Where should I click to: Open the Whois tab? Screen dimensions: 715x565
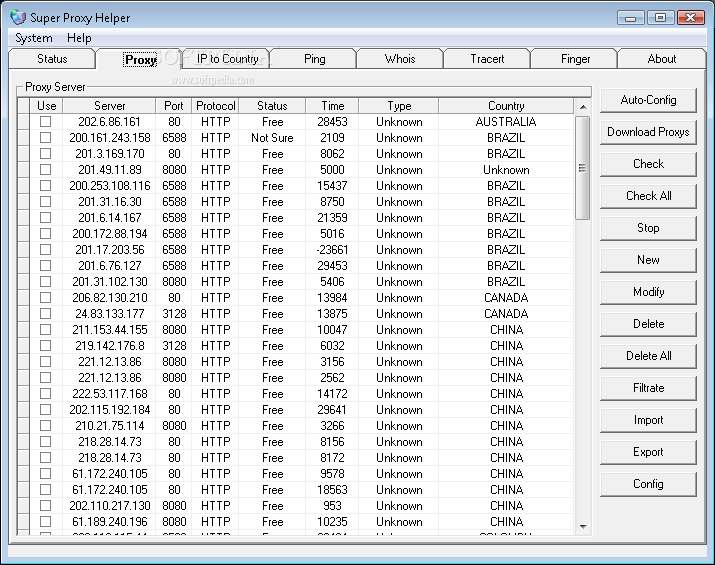400,59
